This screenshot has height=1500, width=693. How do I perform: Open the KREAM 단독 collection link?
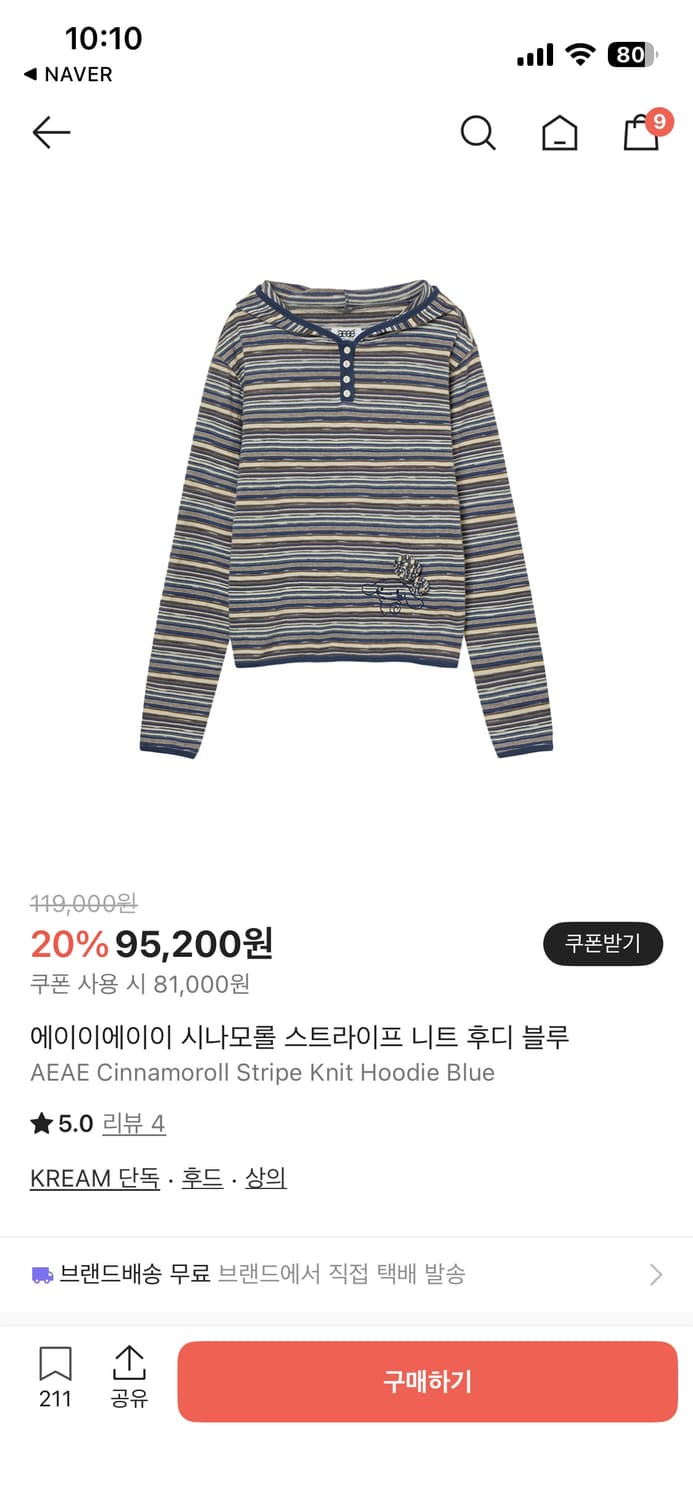point(93,1177)
